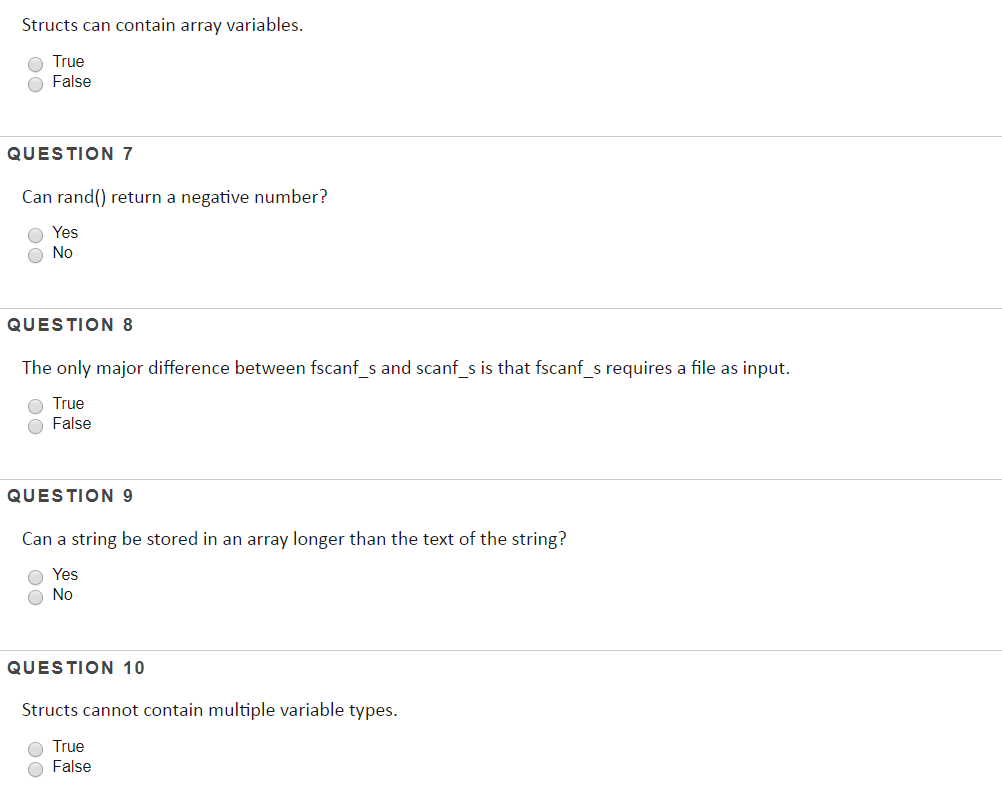Image resolution: width=1002 pixels, height=803 pixels.
Task: Select False for structs cannot contain multiple types
Action: click(36, 769)
